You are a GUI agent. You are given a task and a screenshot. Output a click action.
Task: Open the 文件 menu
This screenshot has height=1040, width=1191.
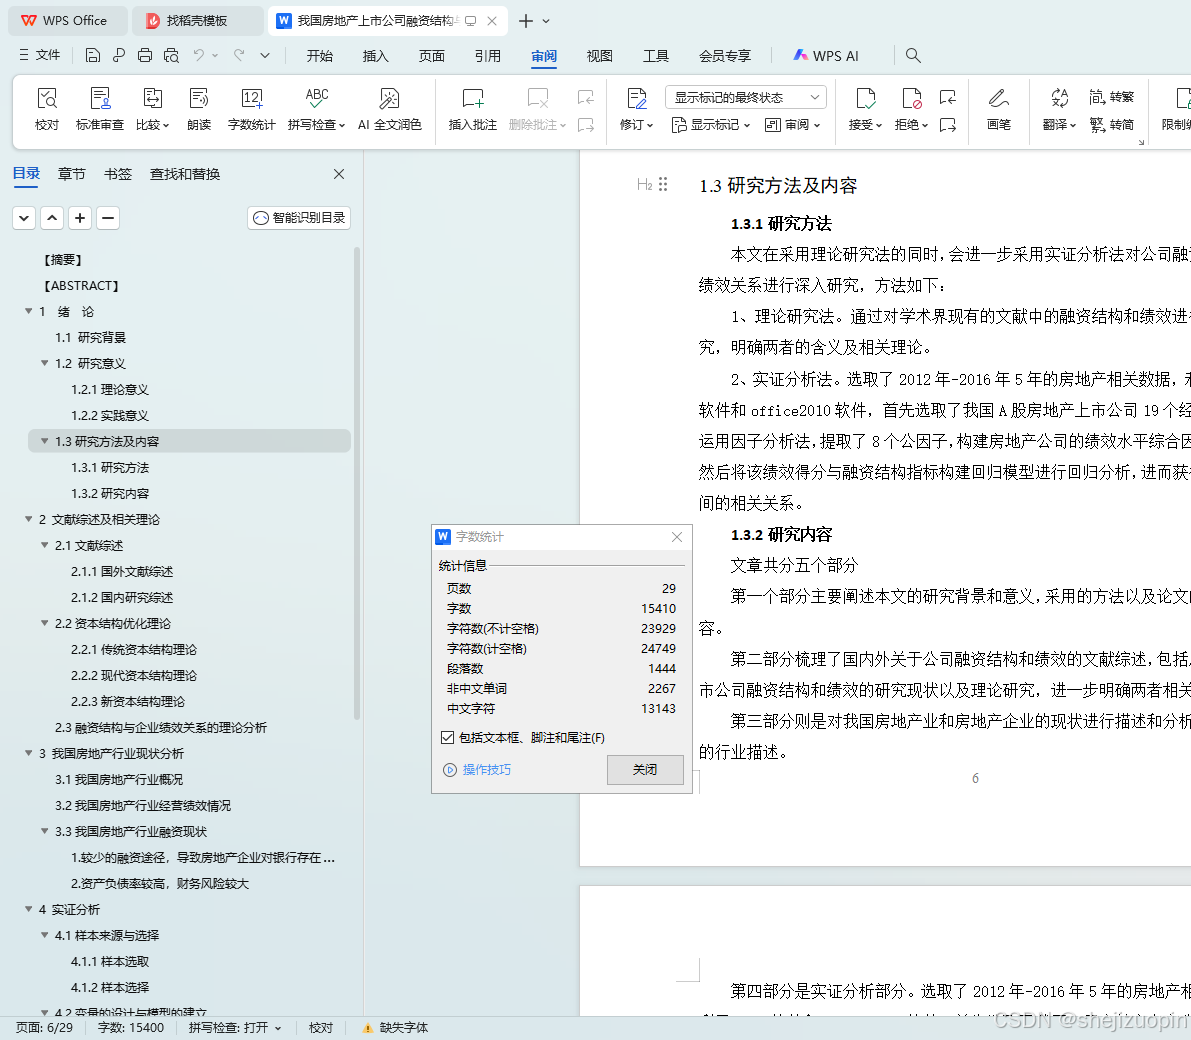coord(39,55)
